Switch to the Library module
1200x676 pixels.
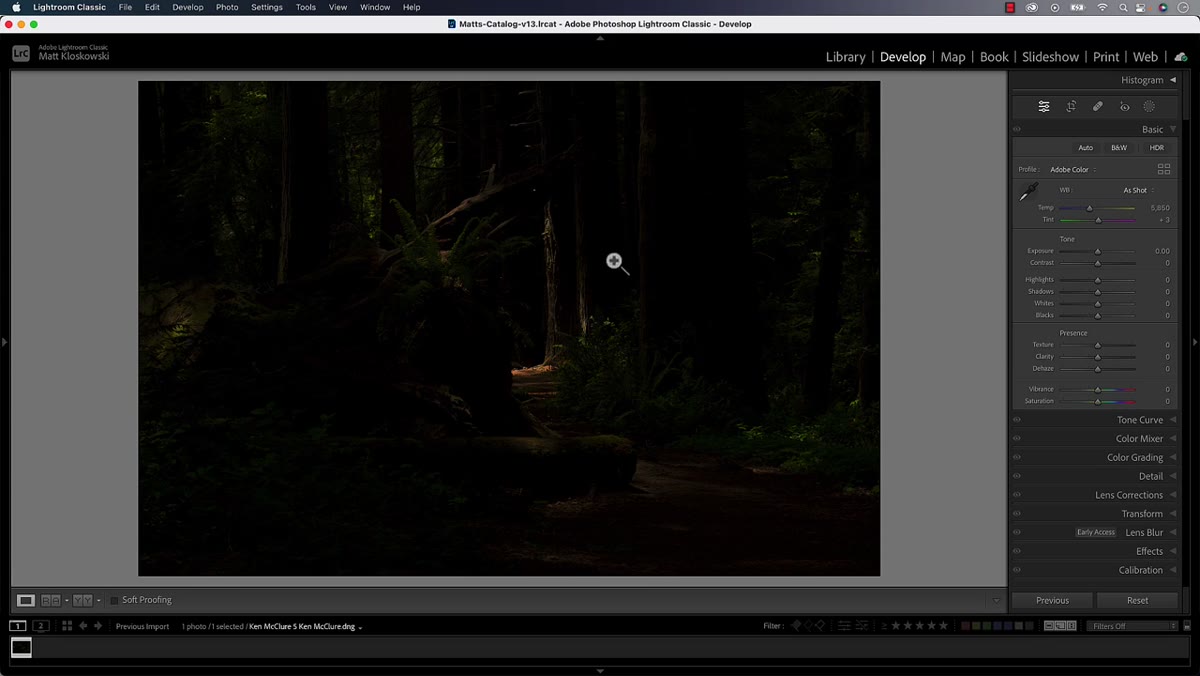pos(845,57)
